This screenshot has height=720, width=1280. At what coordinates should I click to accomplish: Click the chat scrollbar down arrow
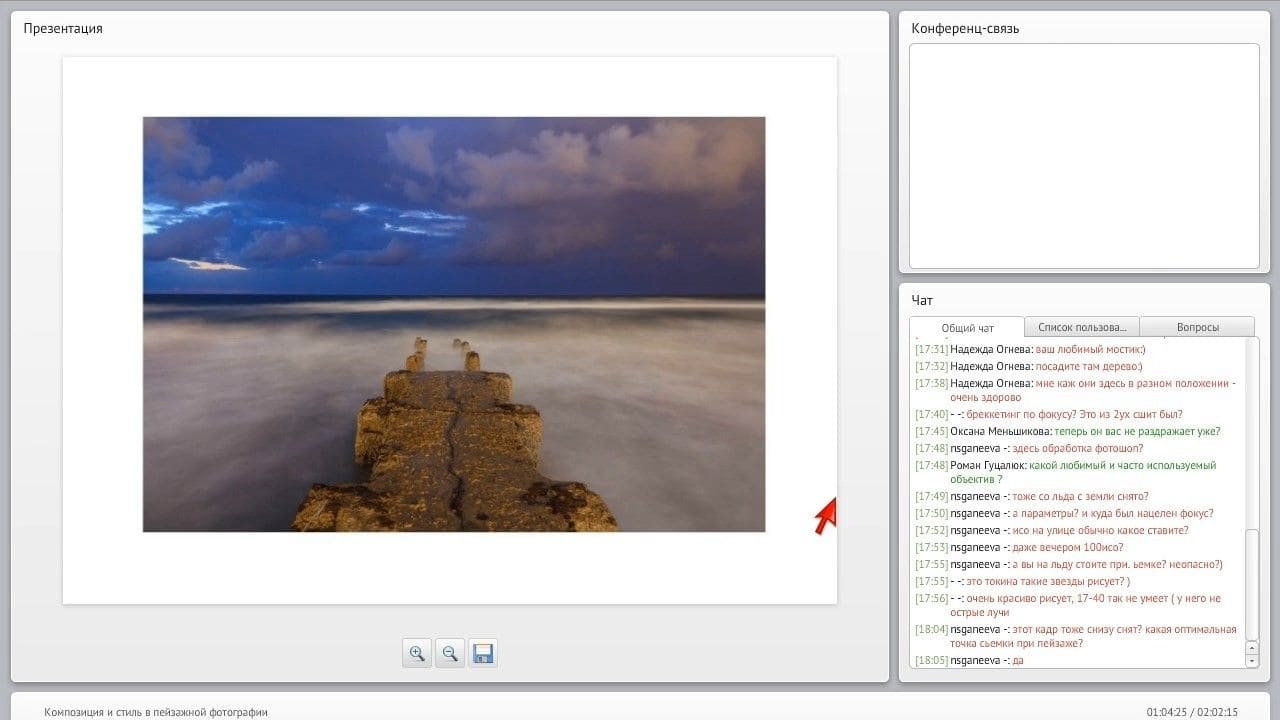[x=1252, y=661]
